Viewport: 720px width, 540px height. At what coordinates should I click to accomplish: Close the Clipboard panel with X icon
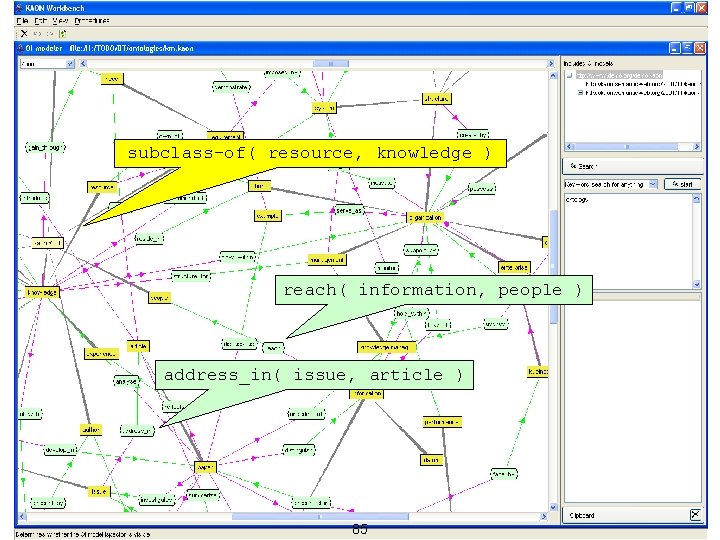click(x=695, y=515)
